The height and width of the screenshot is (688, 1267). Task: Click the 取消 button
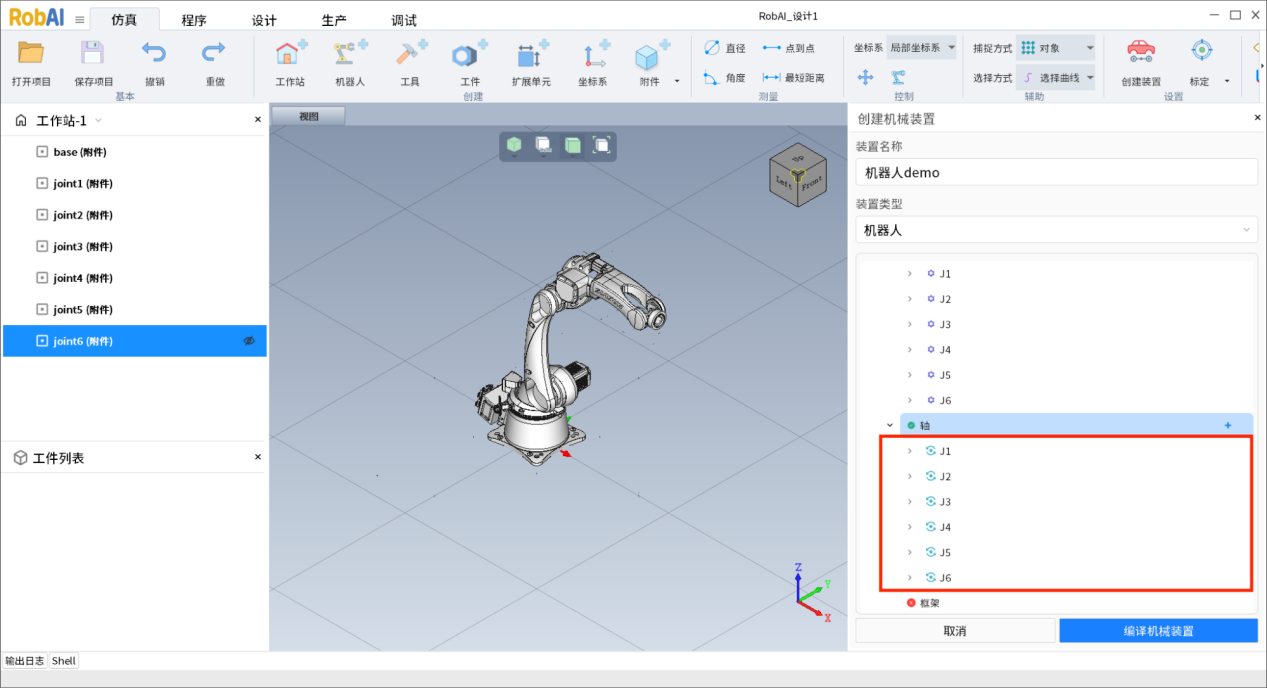(x=955, y=631)
